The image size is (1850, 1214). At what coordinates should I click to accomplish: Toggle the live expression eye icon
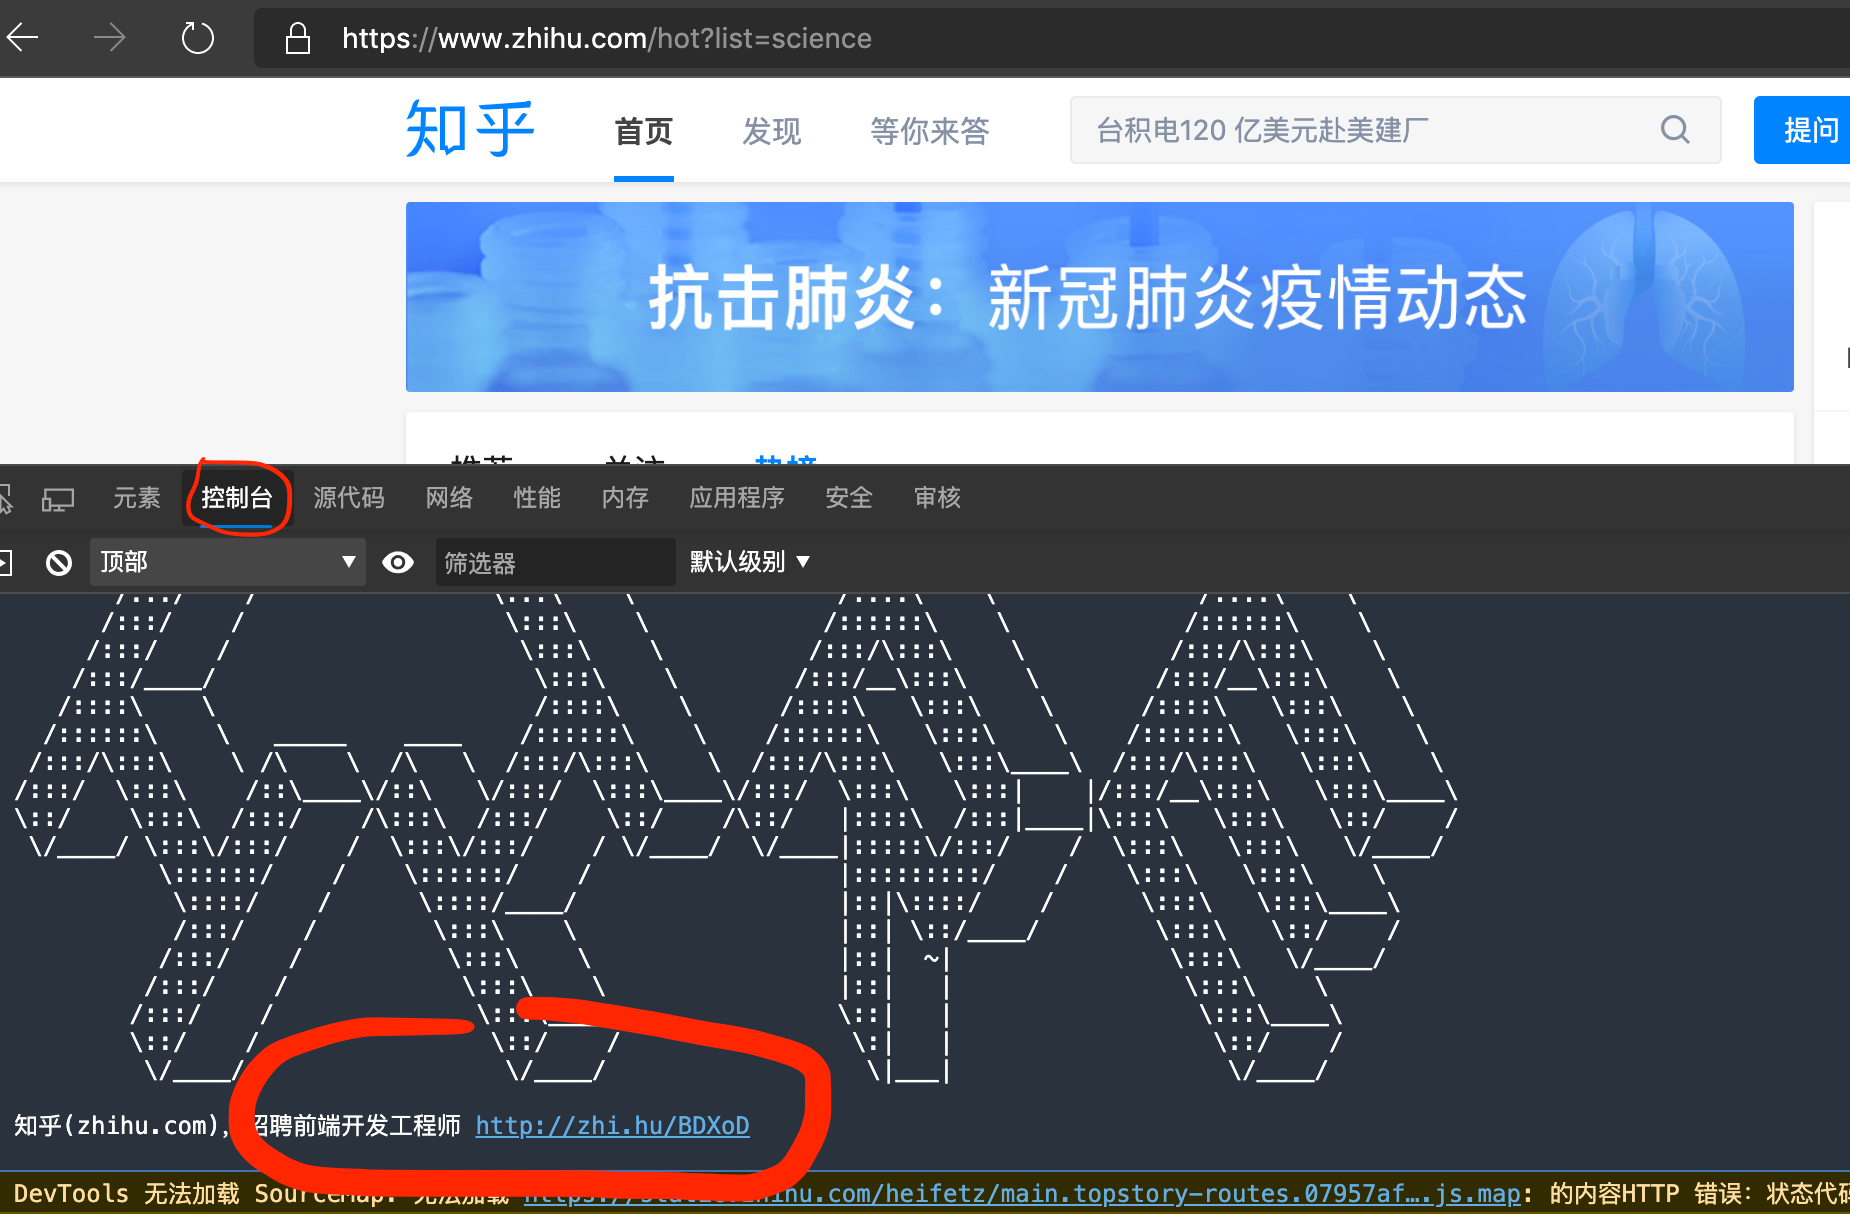(x=398, y=562)
